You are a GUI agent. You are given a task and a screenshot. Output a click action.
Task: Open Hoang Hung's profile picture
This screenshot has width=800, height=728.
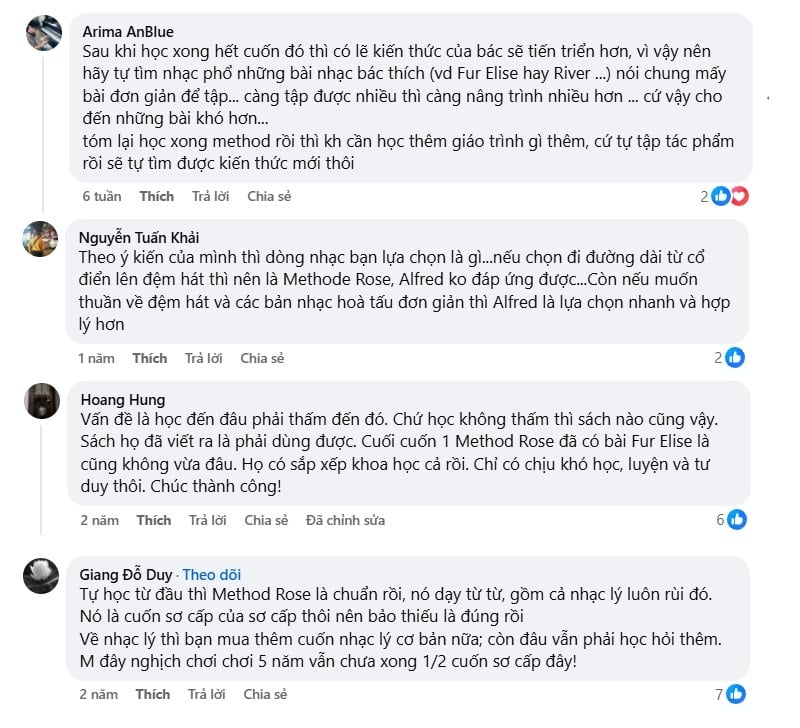(42, 401)
